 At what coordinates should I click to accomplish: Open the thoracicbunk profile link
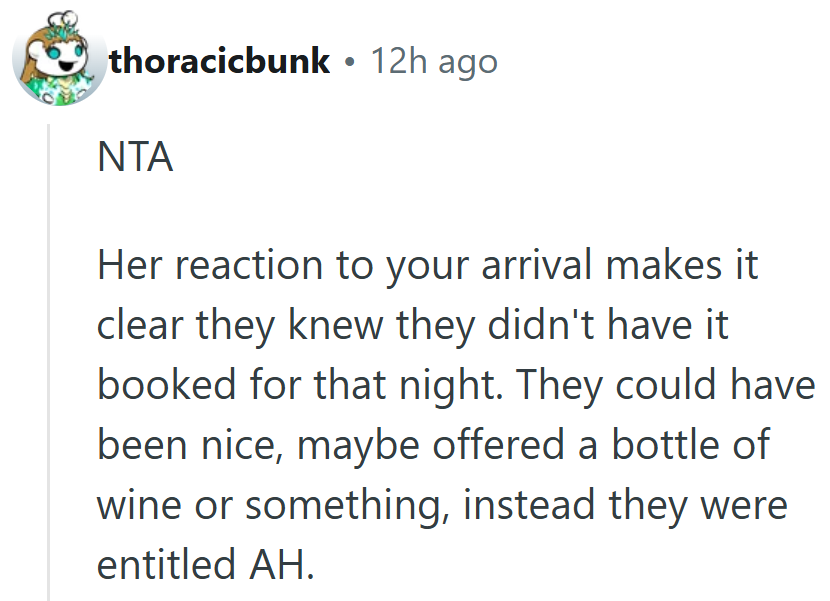click(x=219, y=62)
